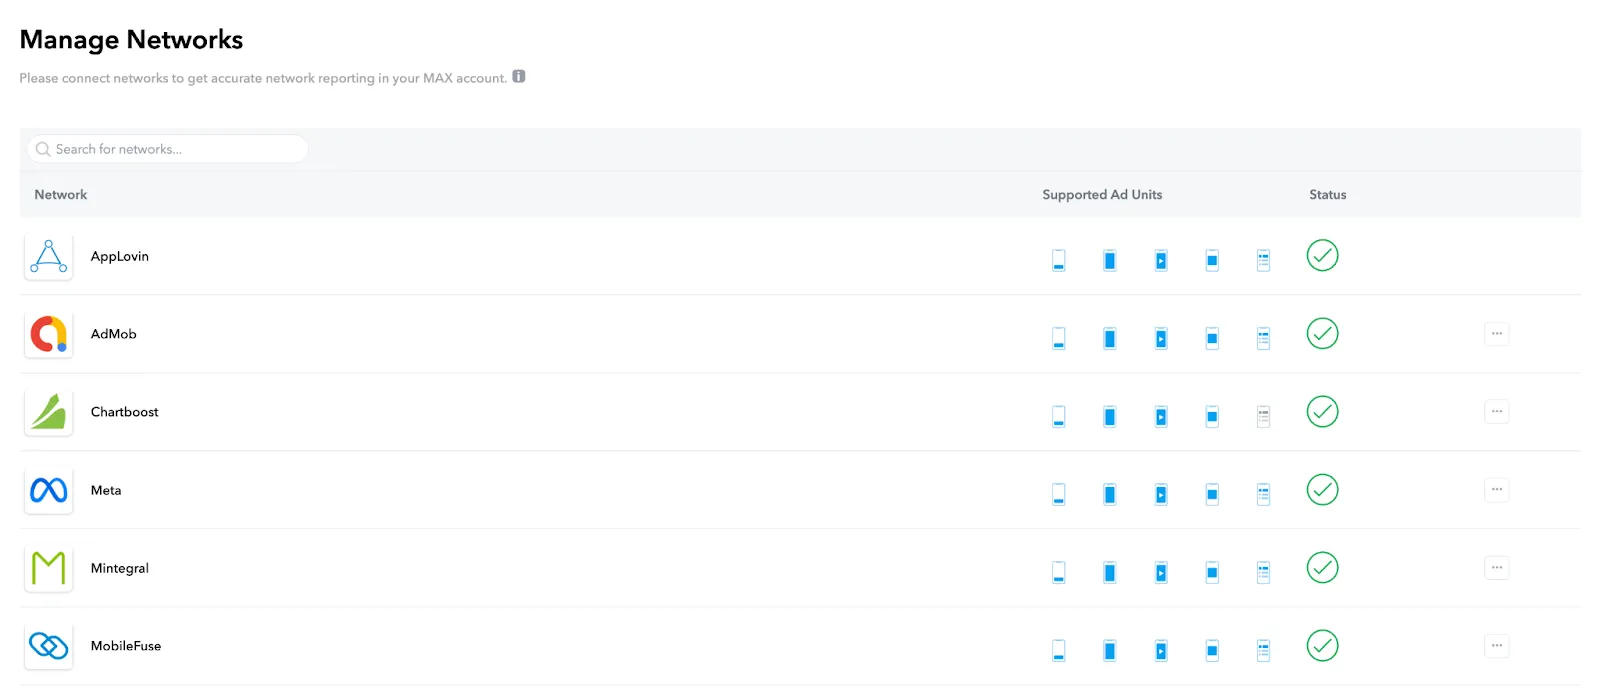Click the Manage Networks page heading
The image size is (1600, 691).
pos(131,39)
